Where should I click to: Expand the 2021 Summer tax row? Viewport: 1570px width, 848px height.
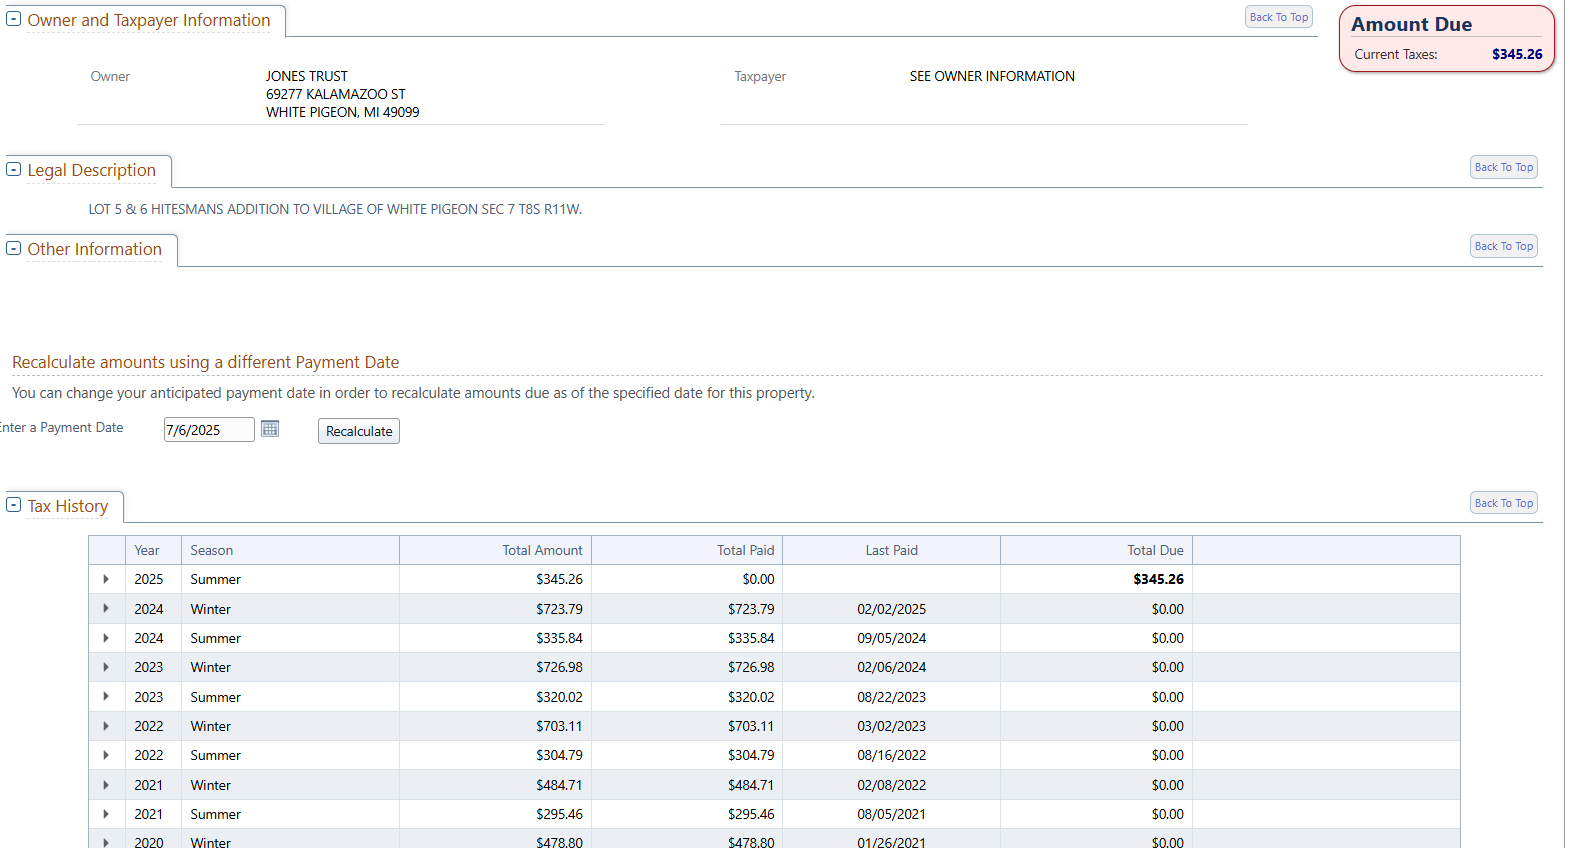click(x=106, y=814)
